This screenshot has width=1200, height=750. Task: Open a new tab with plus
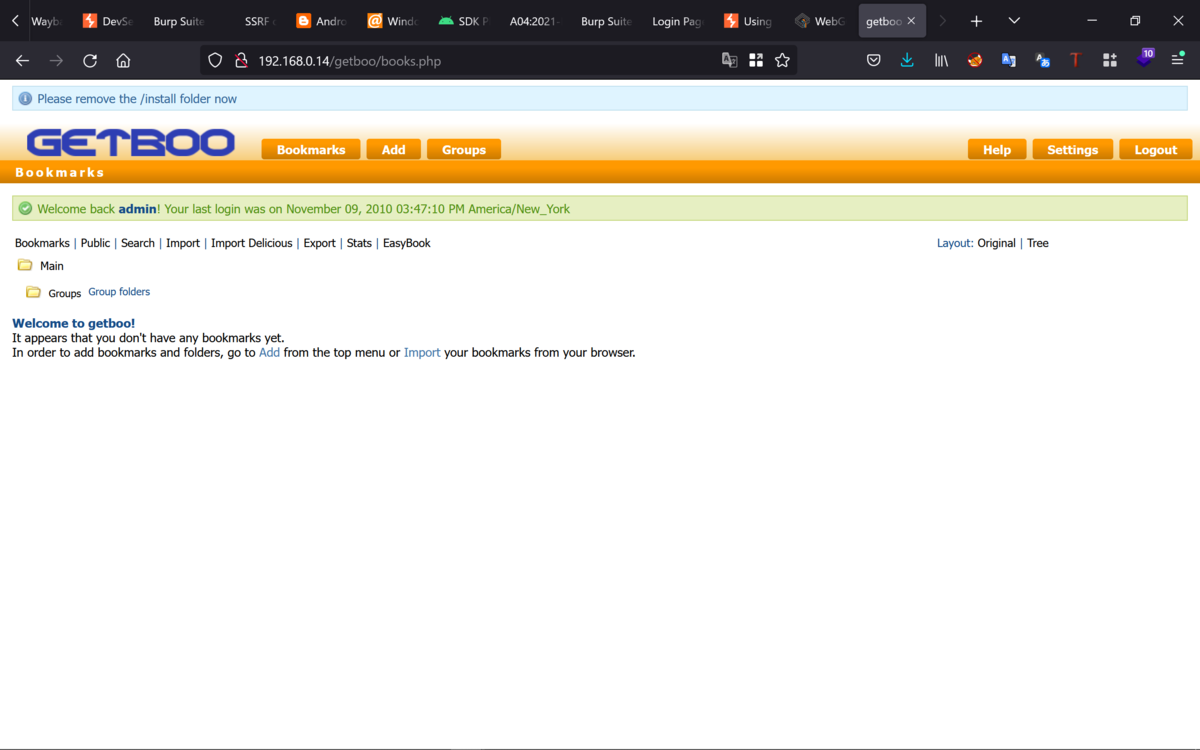tap(976, 21)
